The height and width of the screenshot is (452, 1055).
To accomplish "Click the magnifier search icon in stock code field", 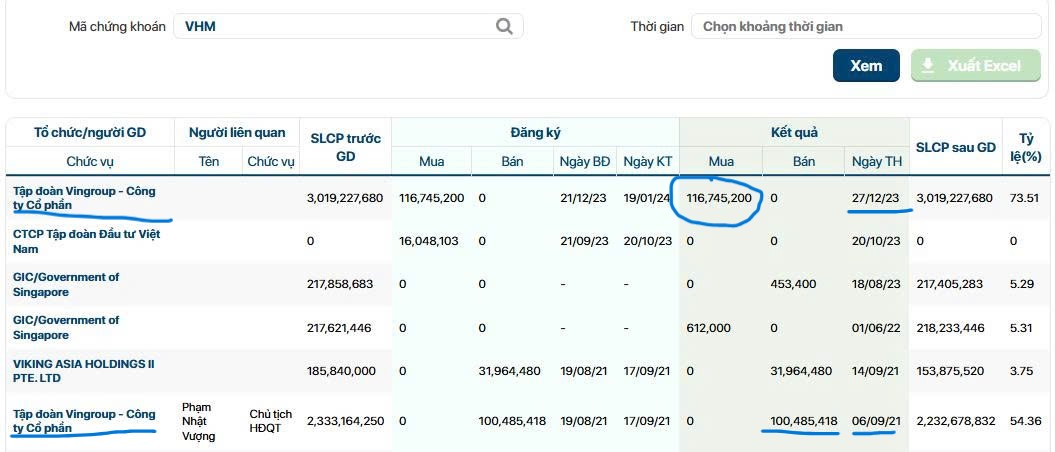I will (504, 27).
